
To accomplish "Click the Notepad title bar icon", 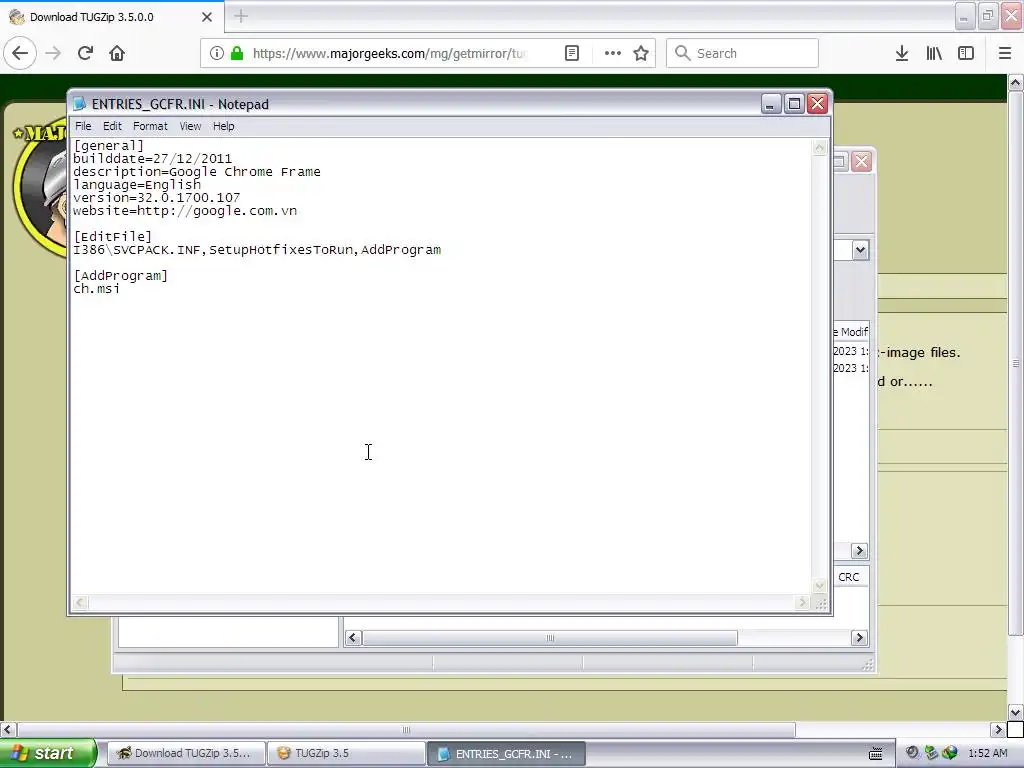I will click(x=80, y=104).
